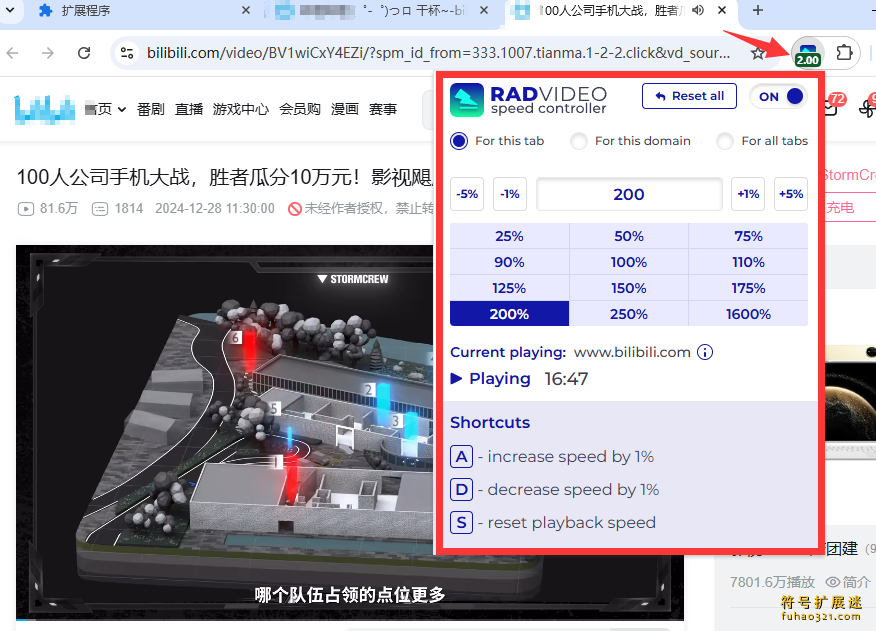Open the 会员购 navigation item
This screenshot has width=876, height=631.
[x=300, y=109]
